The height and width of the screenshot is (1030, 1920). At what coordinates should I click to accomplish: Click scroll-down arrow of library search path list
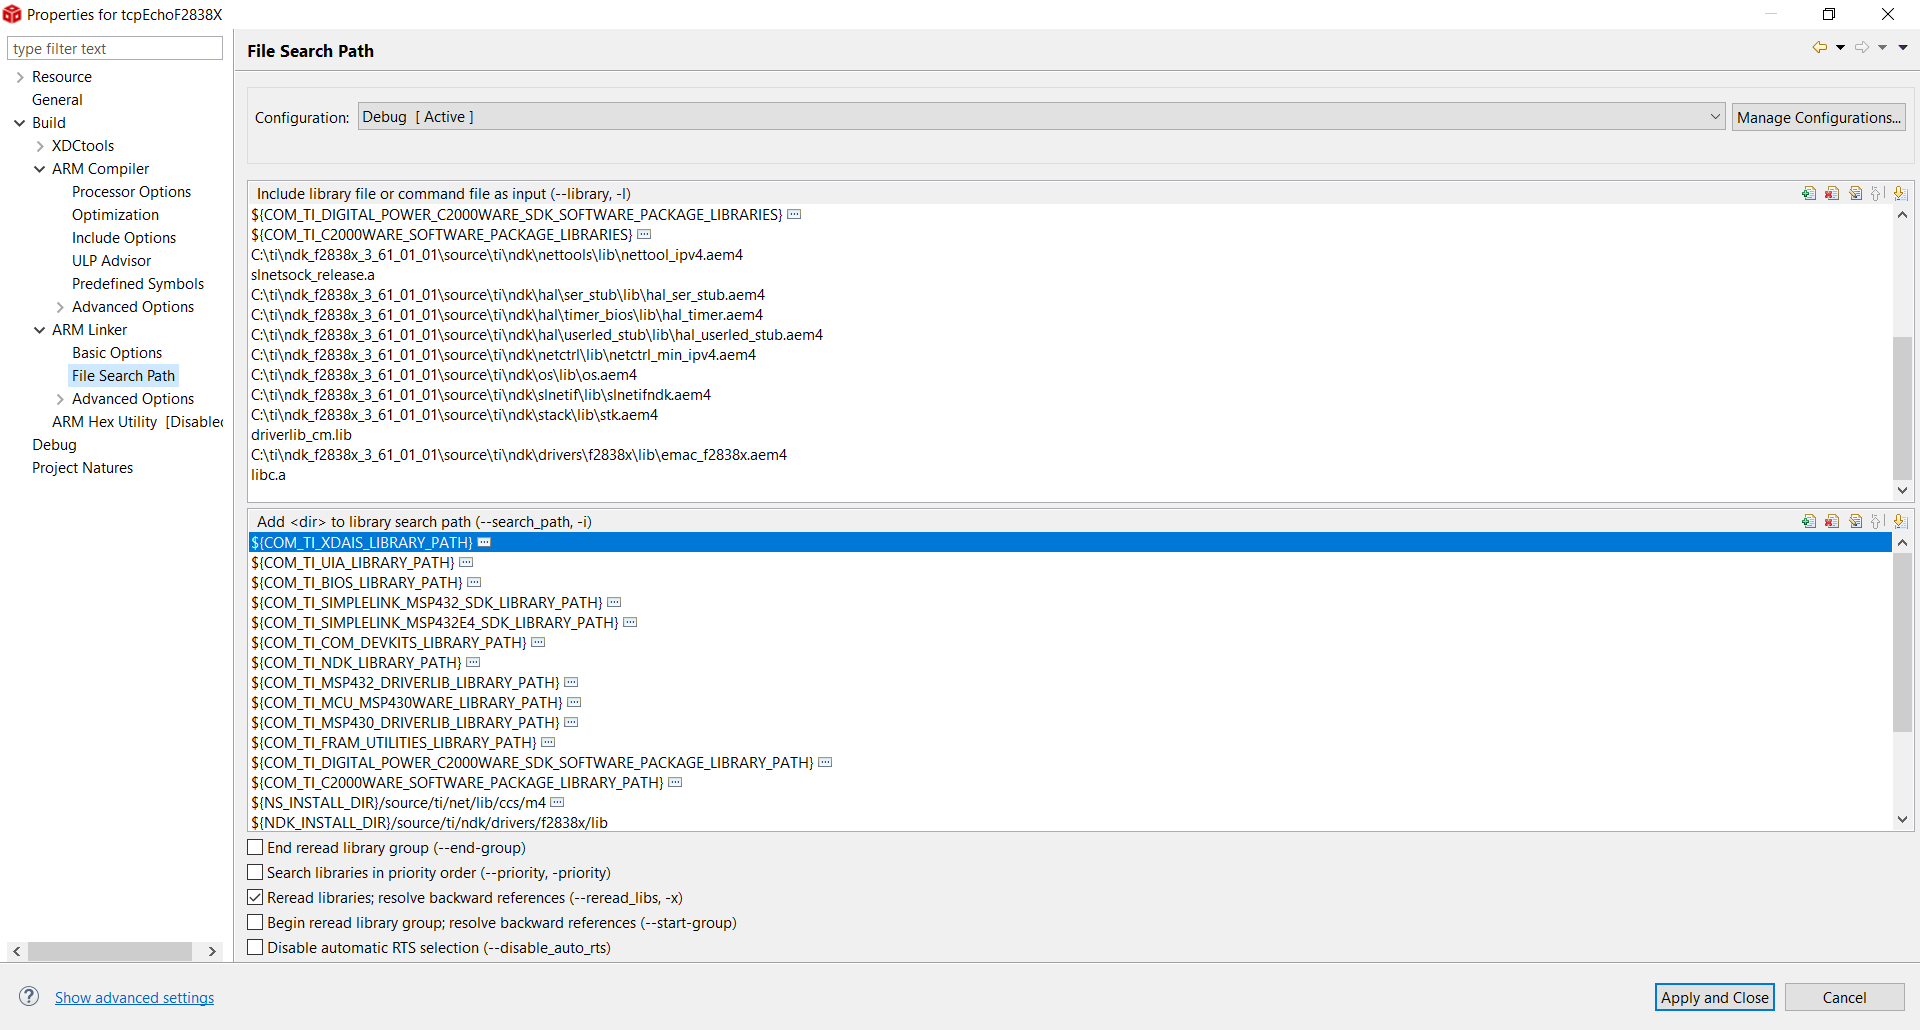[1902, 820]
